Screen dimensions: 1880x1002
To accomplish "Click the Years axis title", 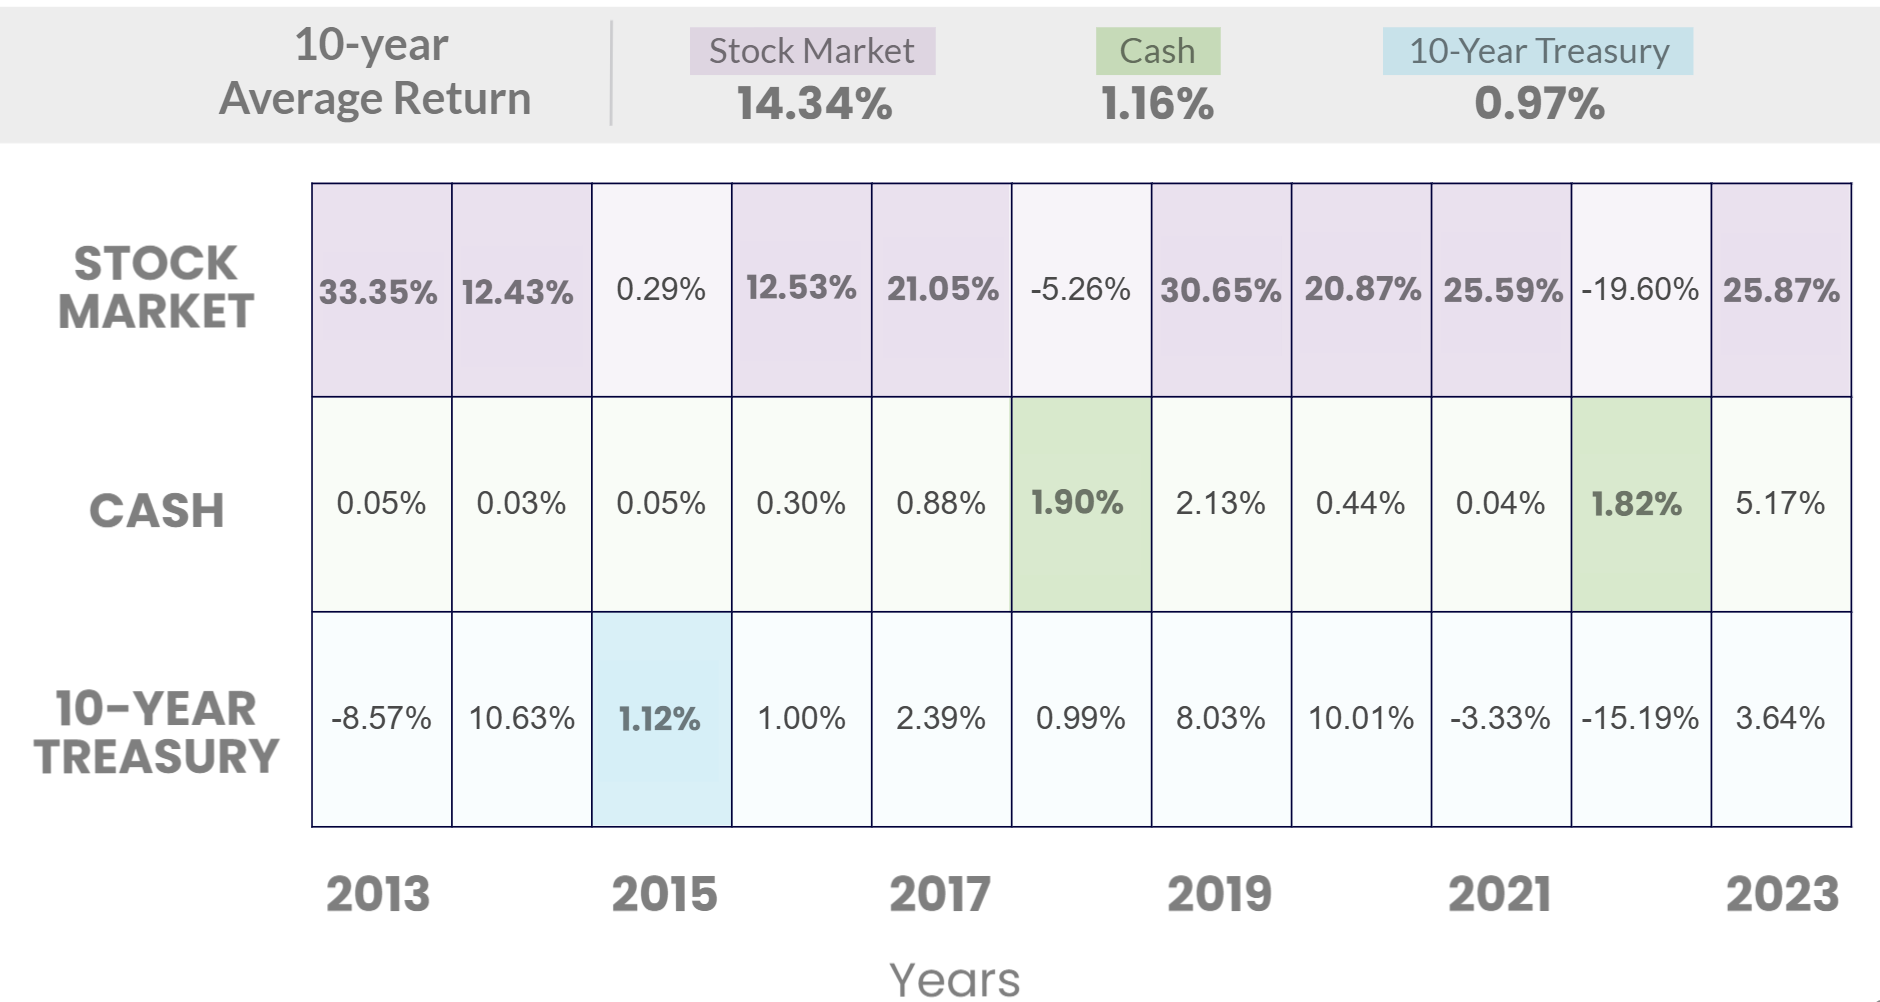I will (954, 979).
